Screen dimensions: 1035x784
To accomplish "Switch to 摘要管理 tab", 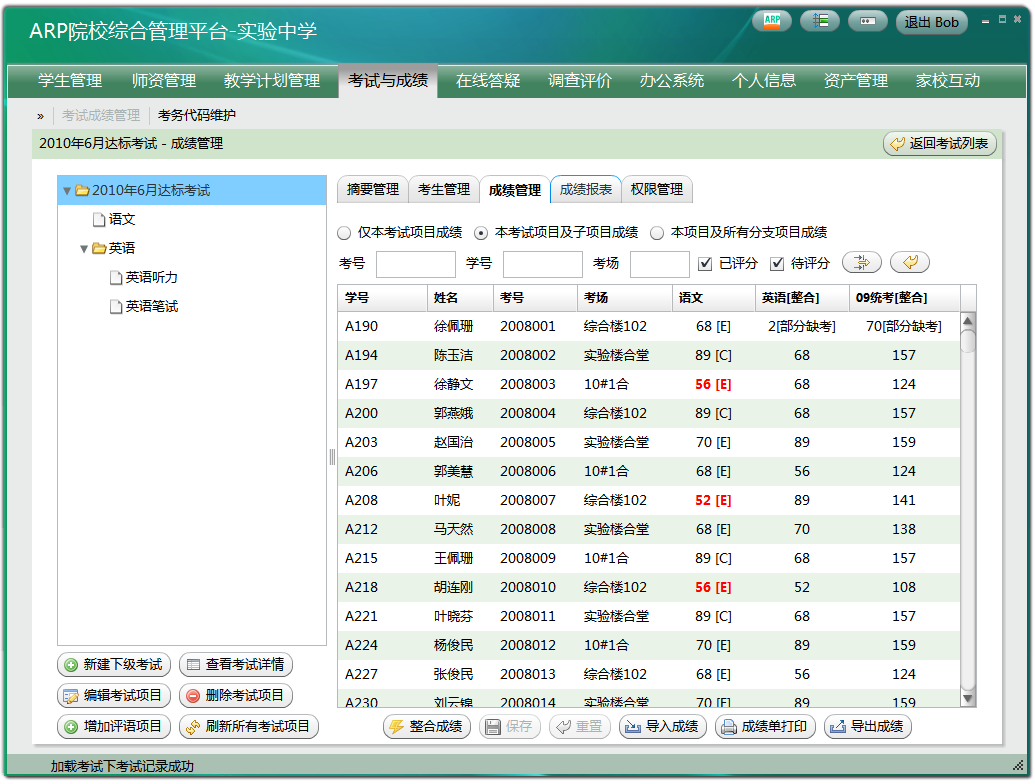I will [373, 189].
